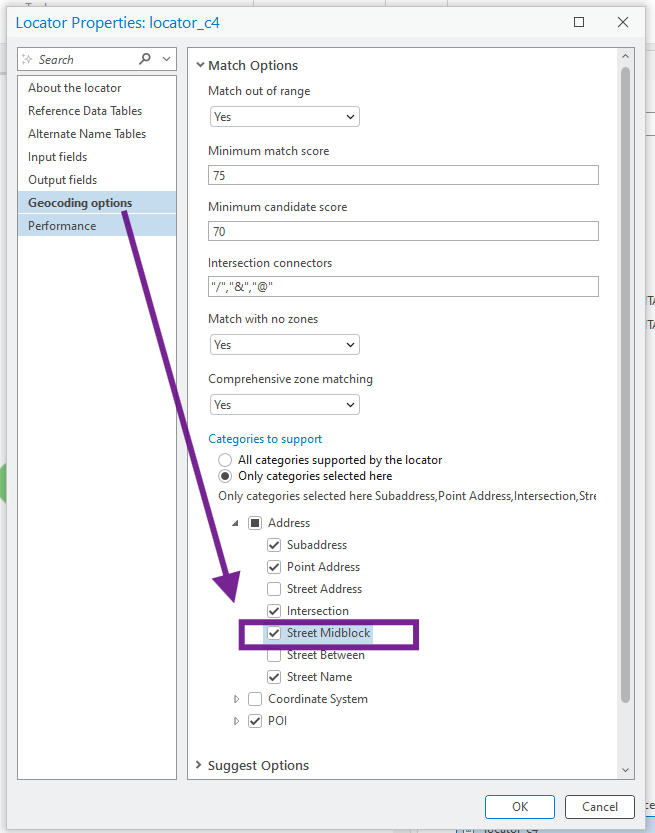The width and height of the screenshot is (655, 833).
Task: Open the search options dropdown arrow
Action: pyautogui.click(x=164, y=59)
